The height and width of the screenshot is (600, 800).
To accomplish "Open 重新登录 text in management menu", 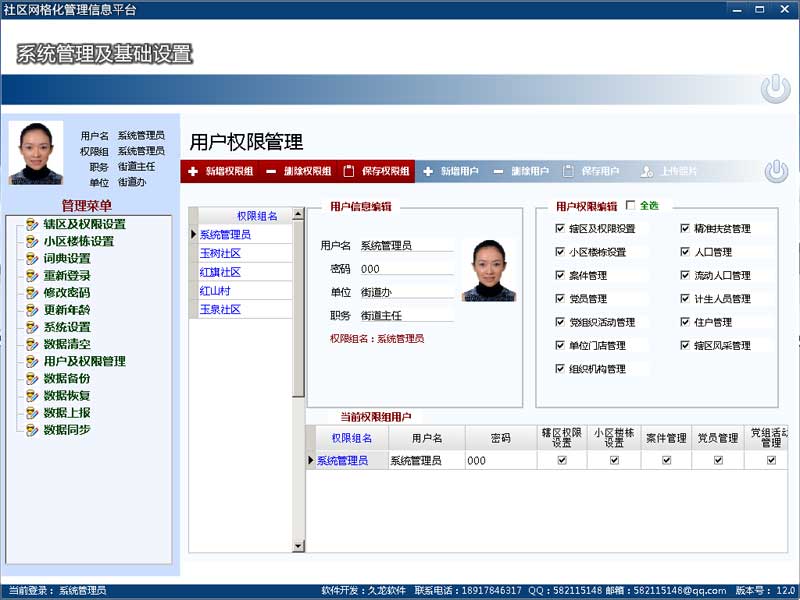I will (x=67, y=276).
